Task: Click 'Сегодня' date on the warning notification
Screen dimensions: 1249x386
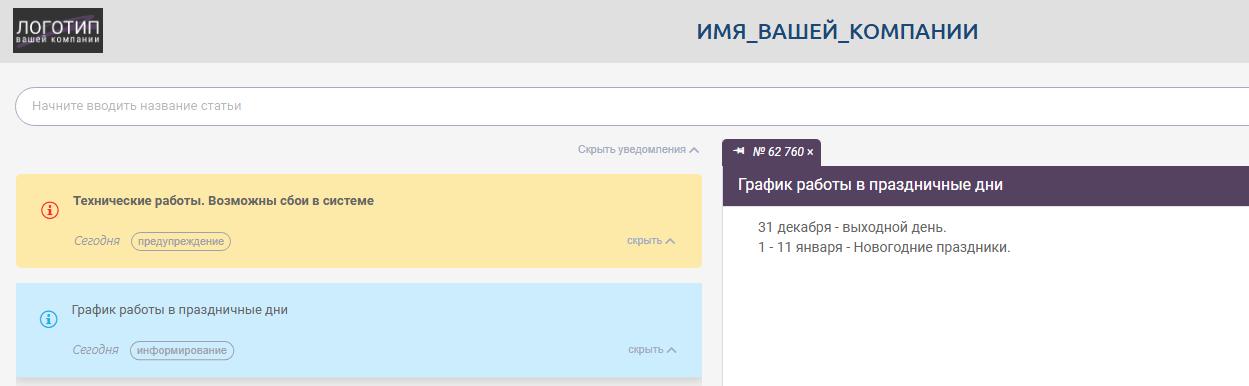Action: point(97,241)
